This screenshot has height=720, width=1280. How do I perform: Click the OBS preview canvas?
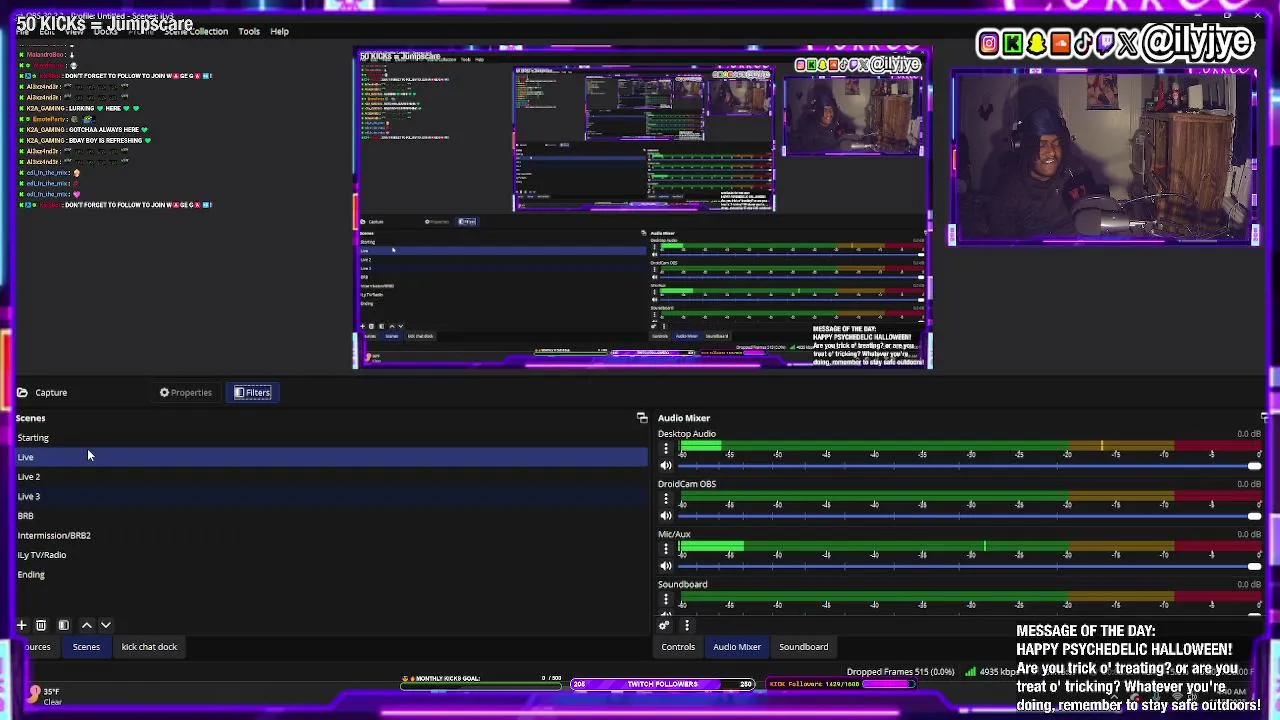642,208
